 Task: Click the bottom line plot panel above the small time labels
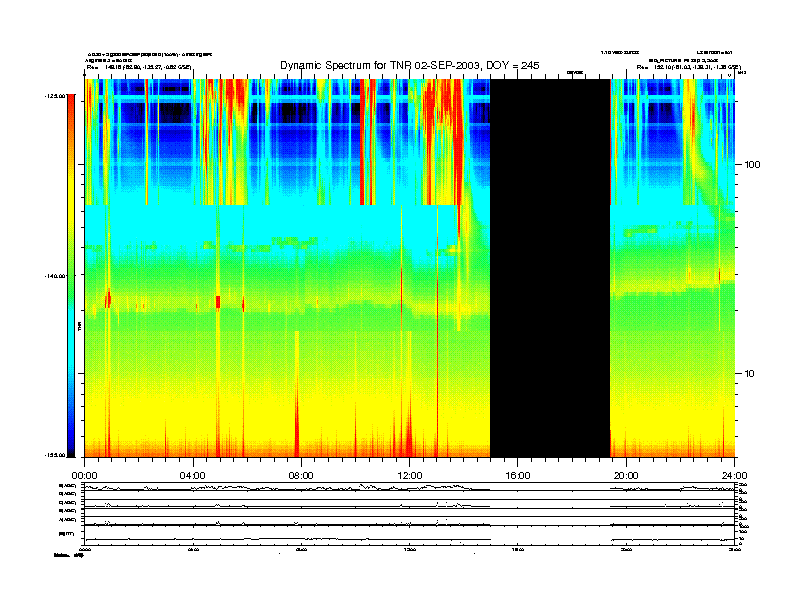click(x=410, y=535)
